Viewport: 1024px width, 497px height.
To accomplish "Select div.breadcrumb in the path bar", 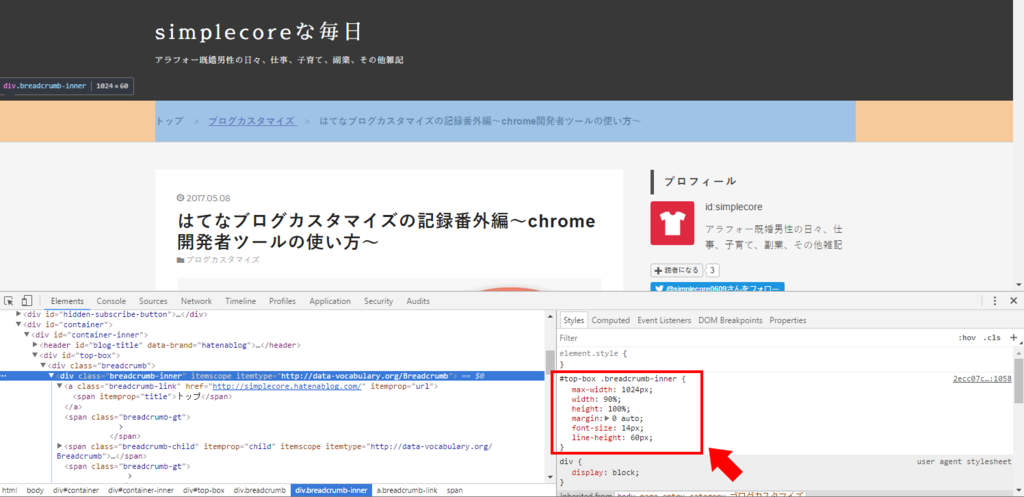I will [x=259, y=490].
